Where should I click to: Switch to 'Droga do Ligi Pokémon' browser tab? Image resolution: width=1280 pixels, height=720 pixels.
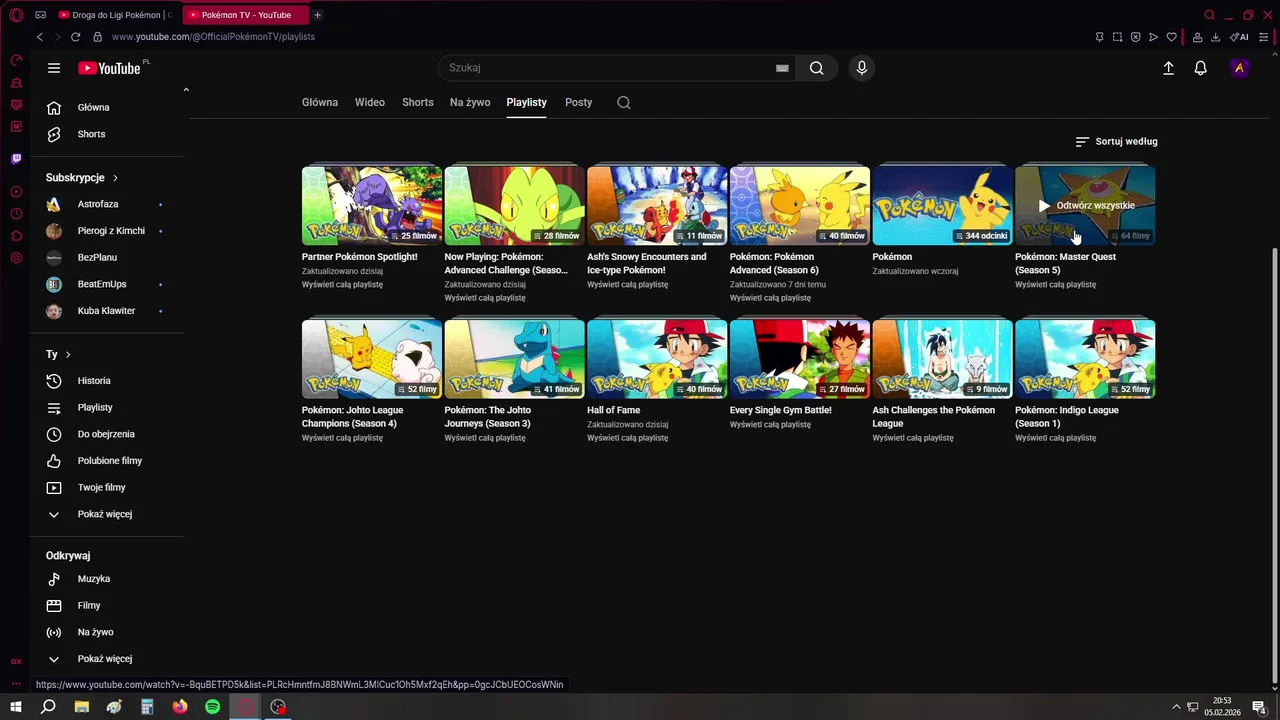point(116,15)
